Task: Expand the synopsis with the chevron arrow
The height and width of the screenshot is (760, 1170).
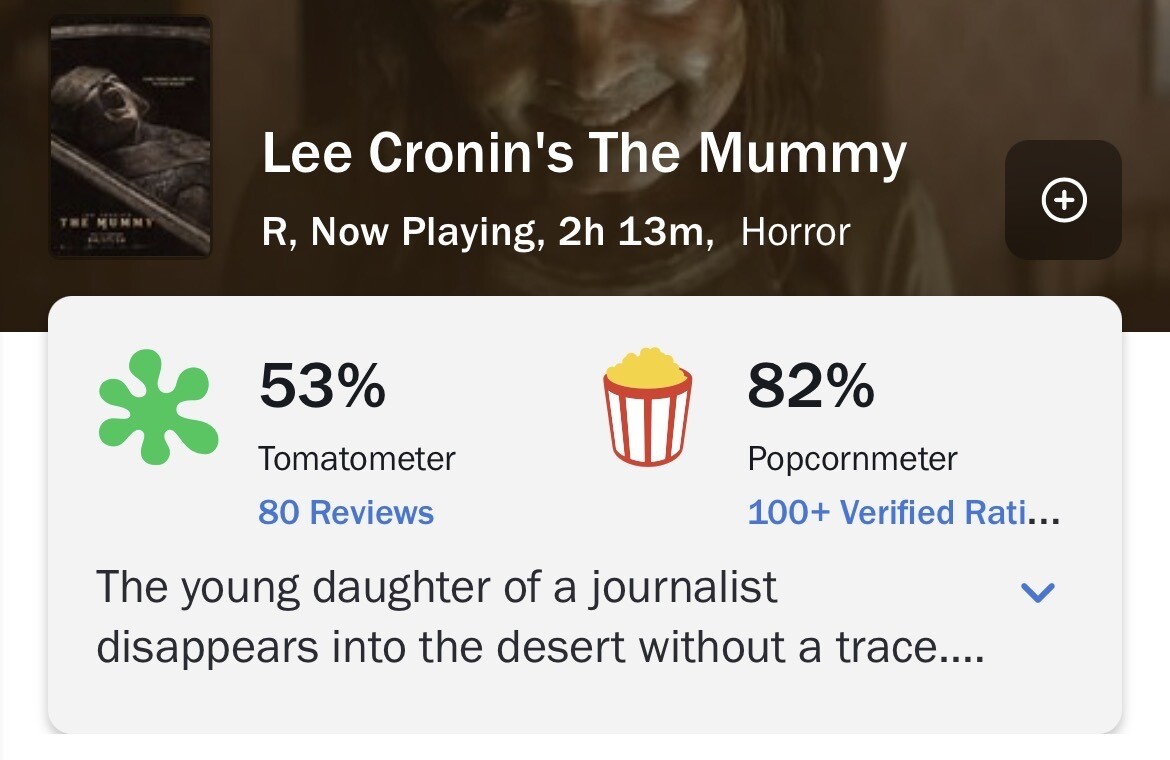Action: tap(1037, 593)
